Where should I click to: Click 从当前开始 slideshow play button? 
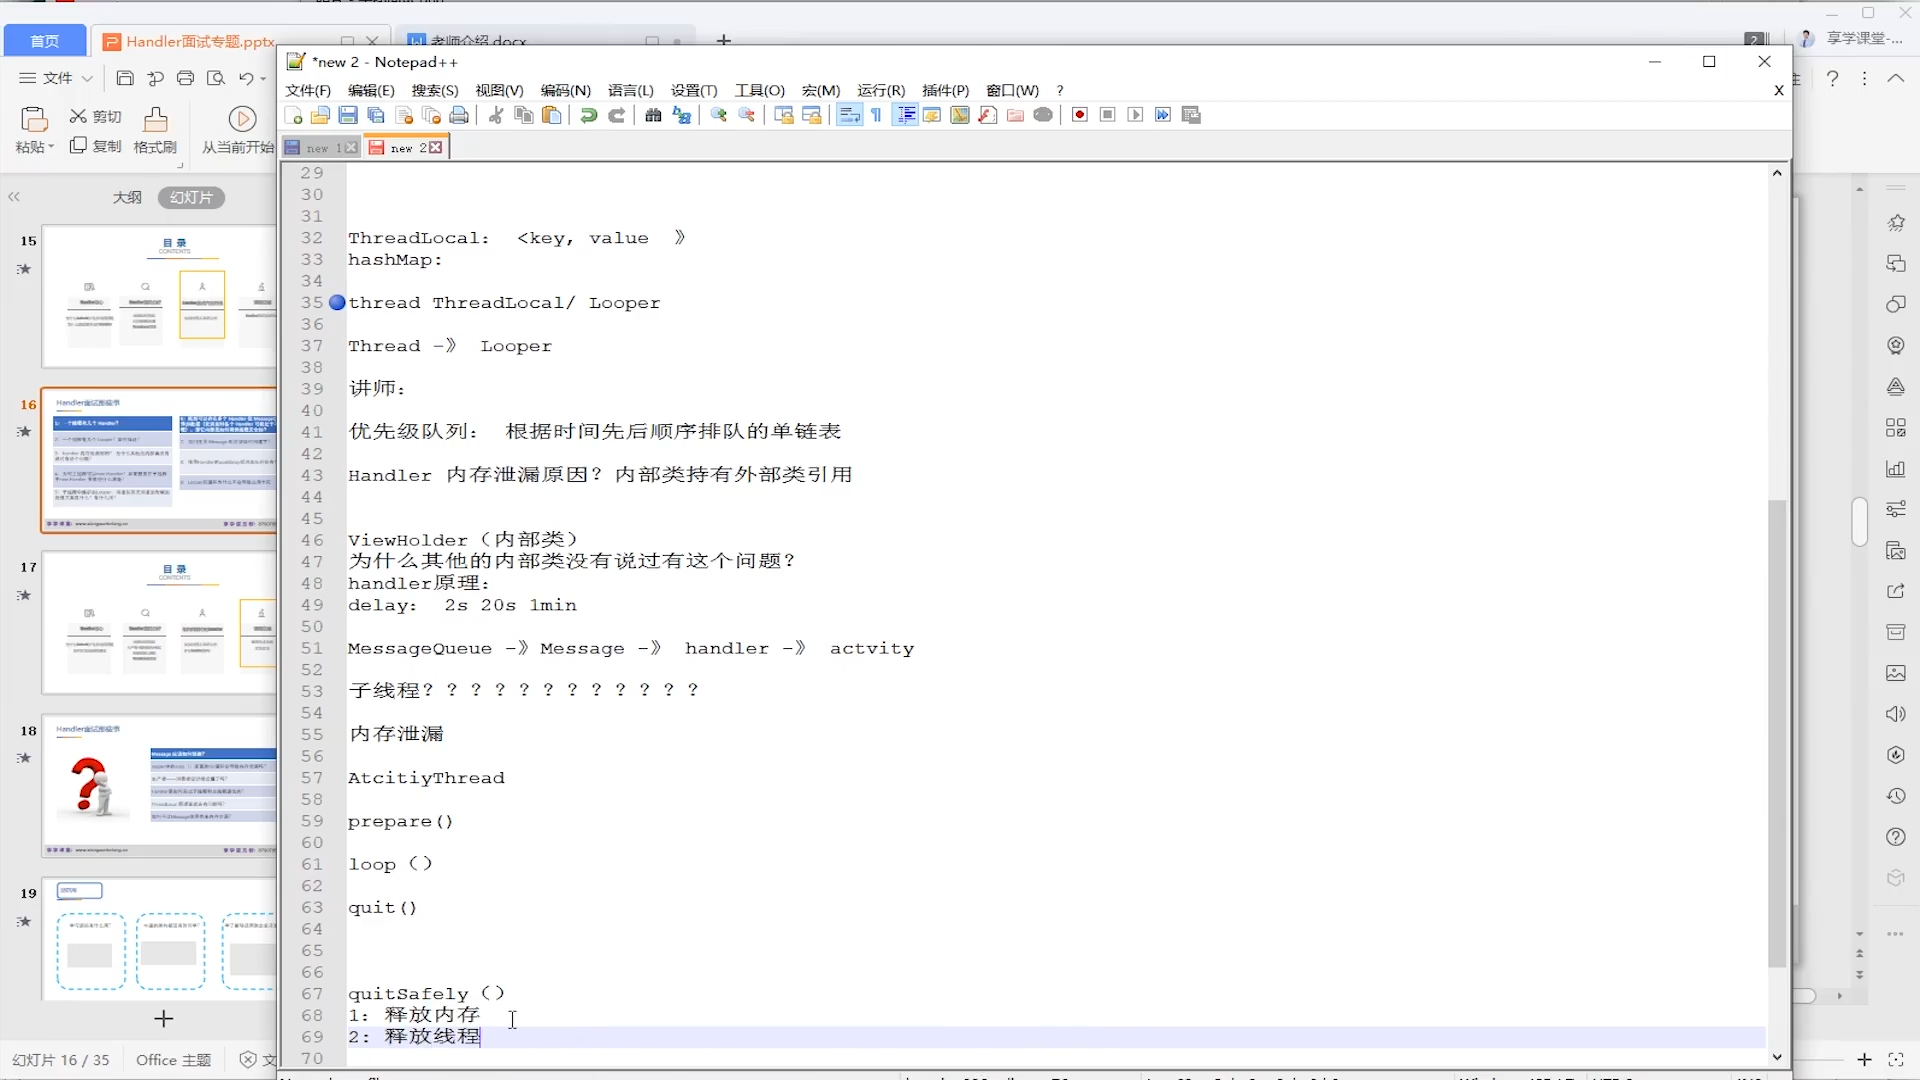[x=238, y=130]
